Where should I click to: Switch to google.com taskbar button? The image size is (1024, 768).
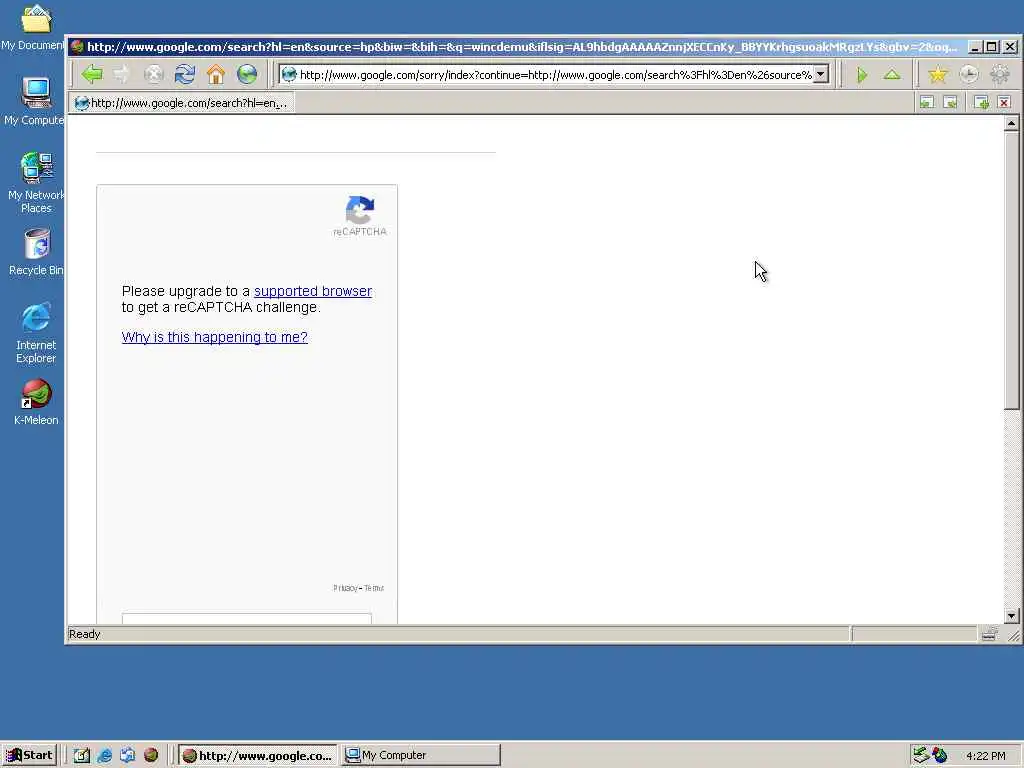257,756
